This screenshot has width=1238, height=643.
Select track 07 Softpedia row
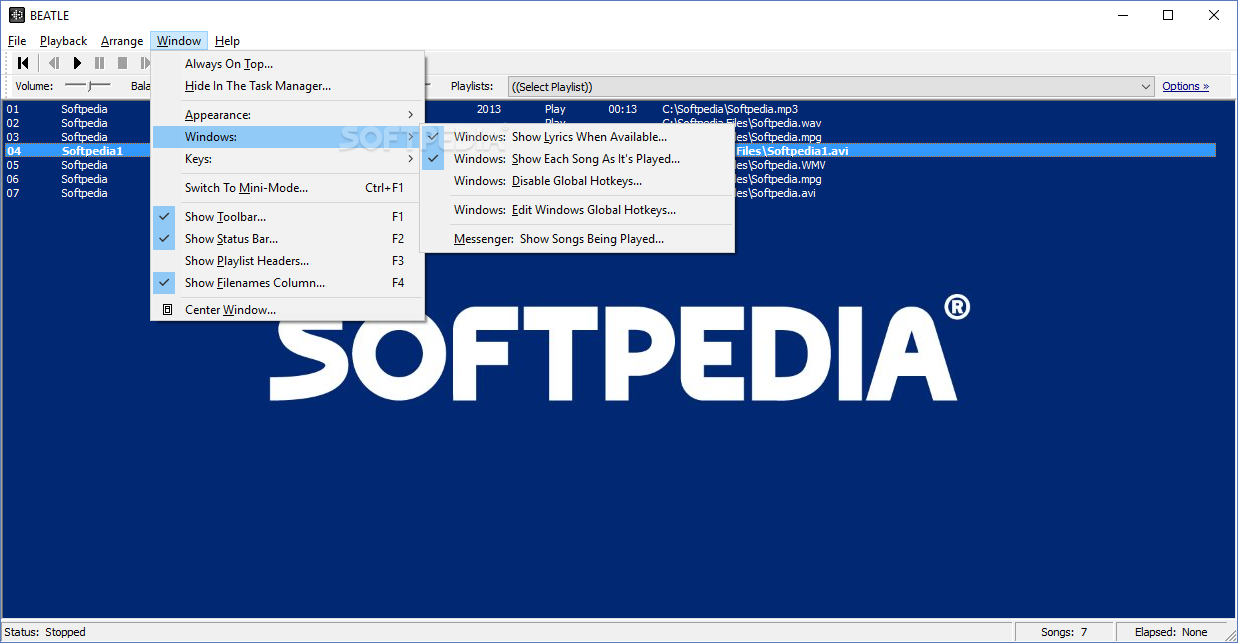[609, 193]
